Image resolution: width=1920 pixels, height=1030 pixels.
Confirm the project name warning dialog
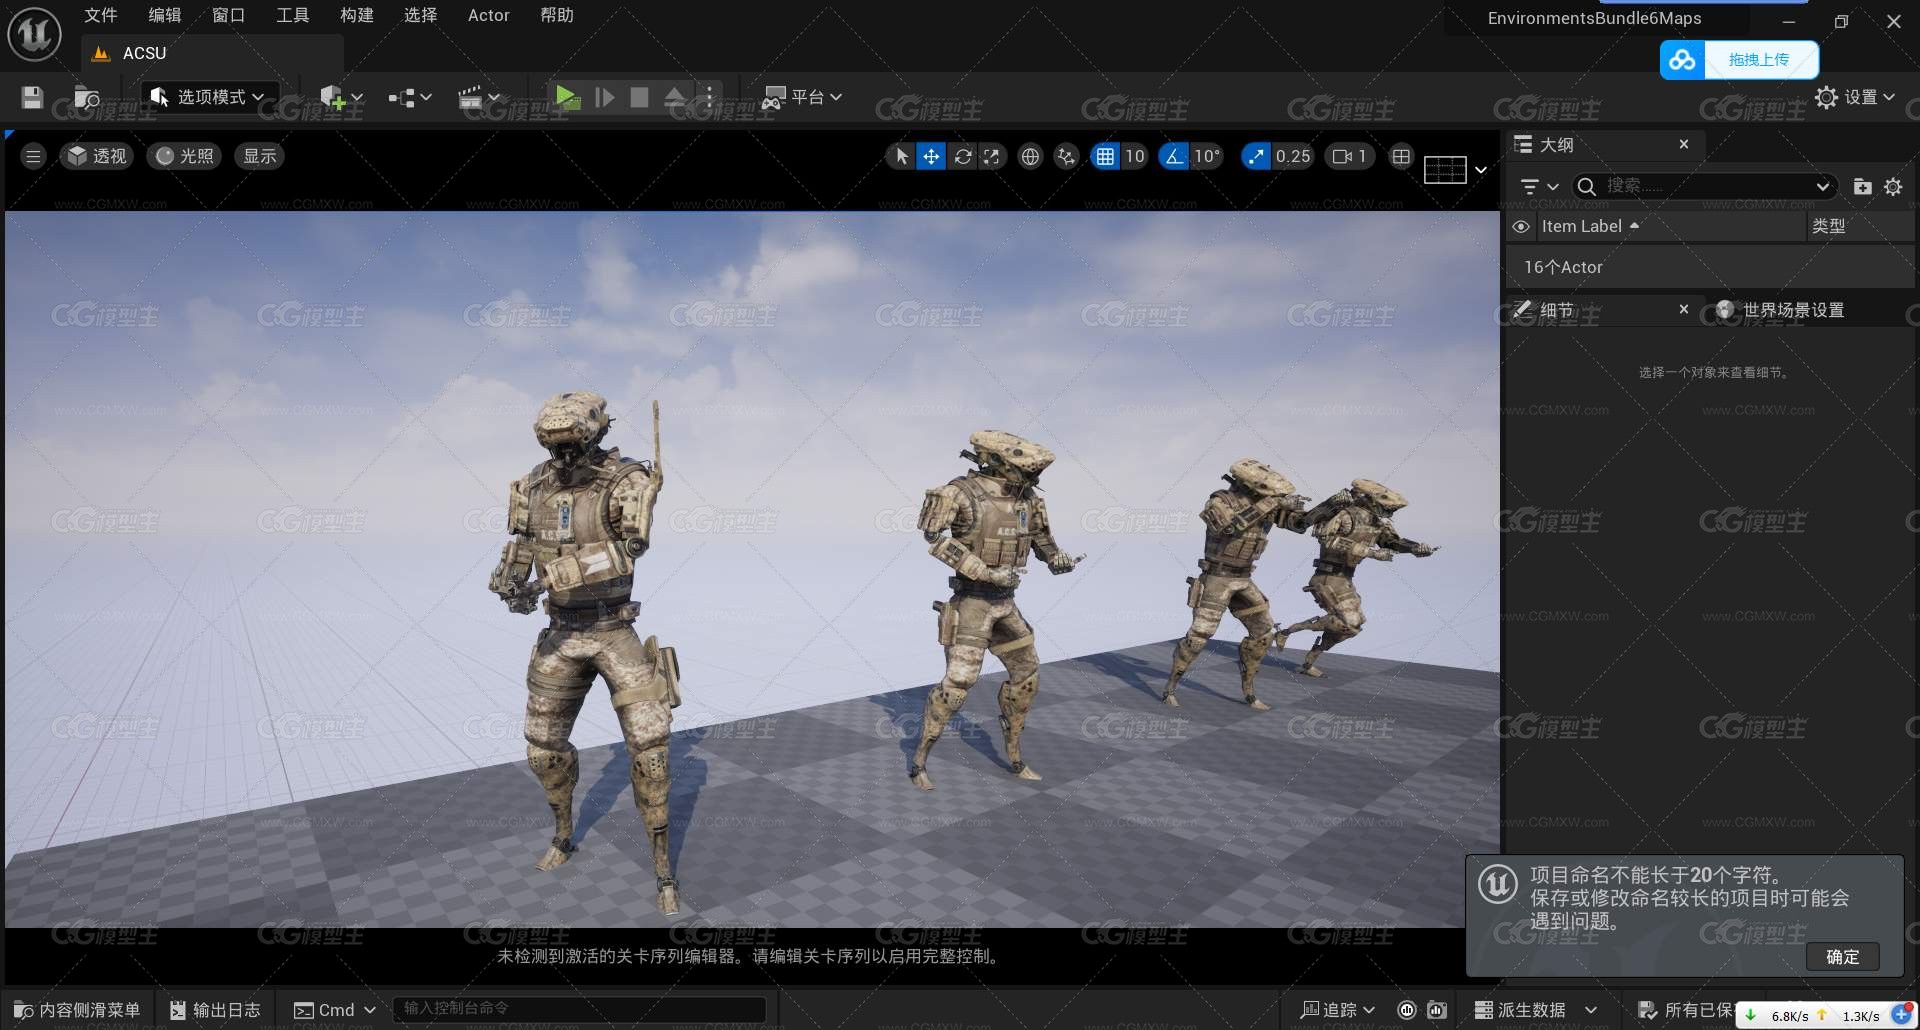click(x=1842, y=957)
